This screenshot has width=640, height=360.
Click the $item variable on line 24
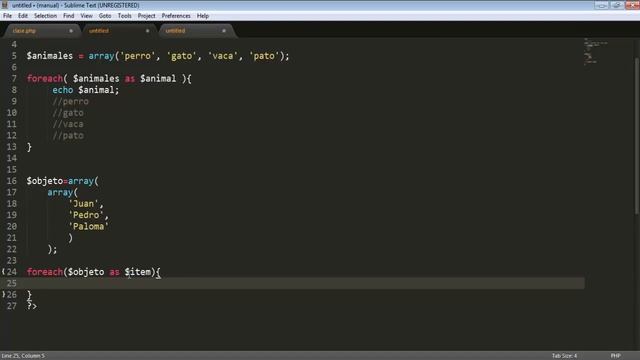pyautogui.click(x=138, y=272)
